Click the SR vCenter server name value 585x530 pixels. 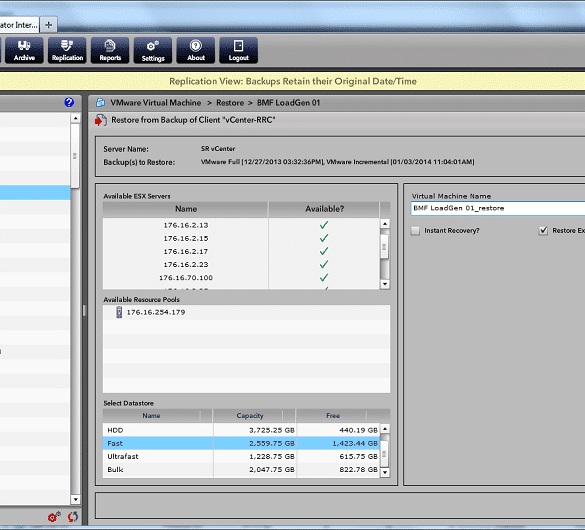click(x=218, y=149)
